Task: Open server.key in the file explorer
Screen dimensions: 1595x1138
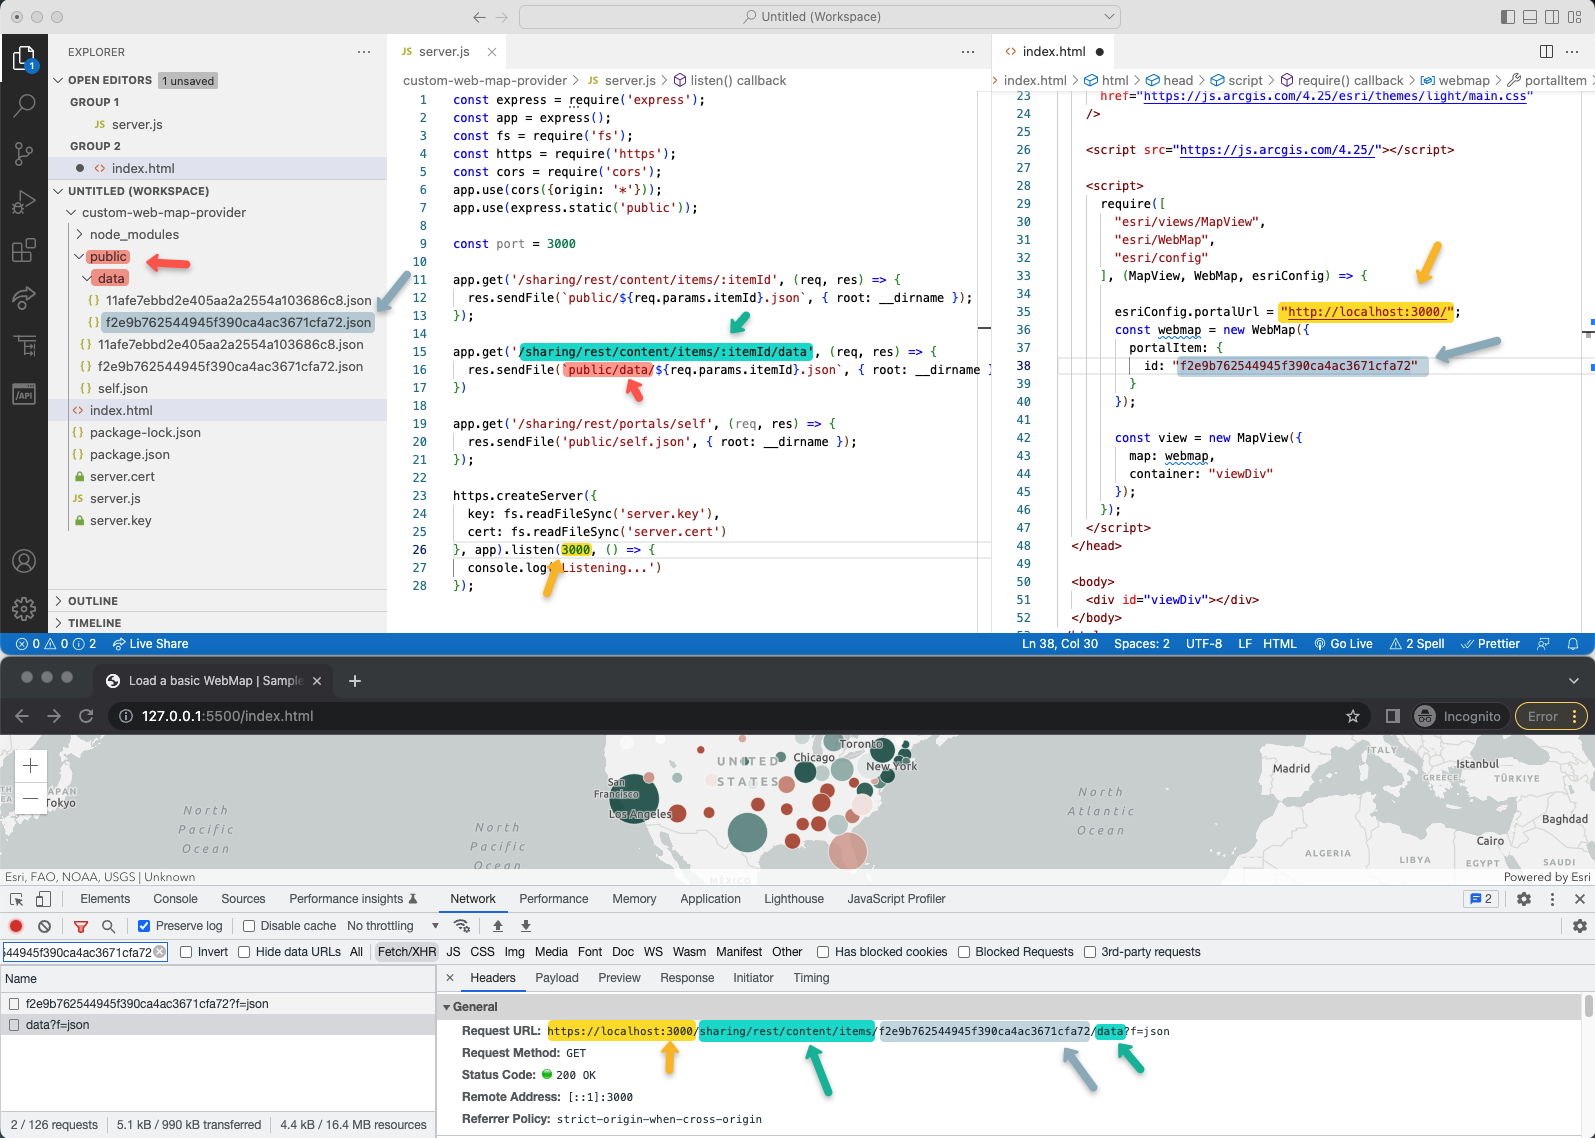Action: click(x=121, y=521)
